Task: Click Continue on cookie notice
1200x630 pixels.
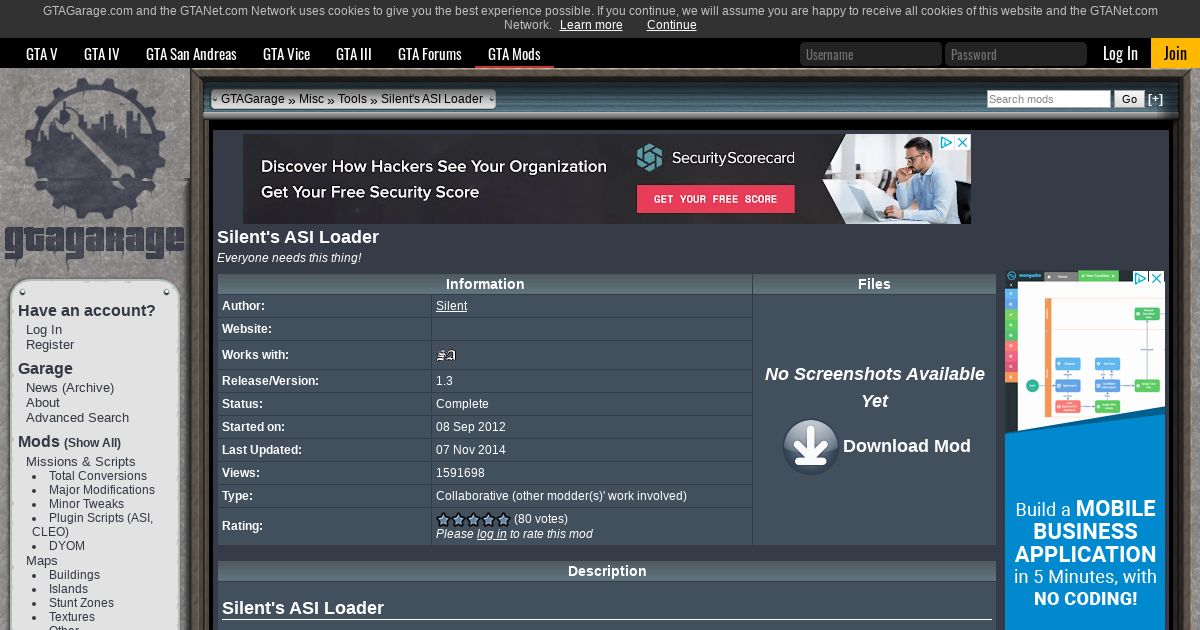Action: pyautogui.click(x=672, y=25)
